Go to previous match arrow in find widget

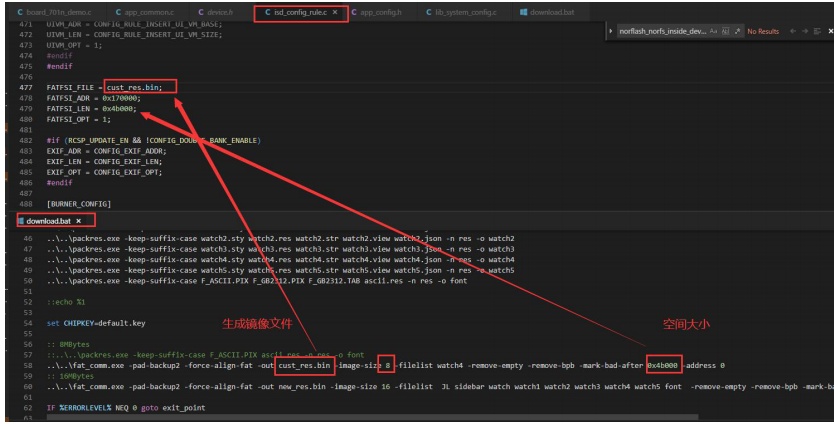point(793,31)
